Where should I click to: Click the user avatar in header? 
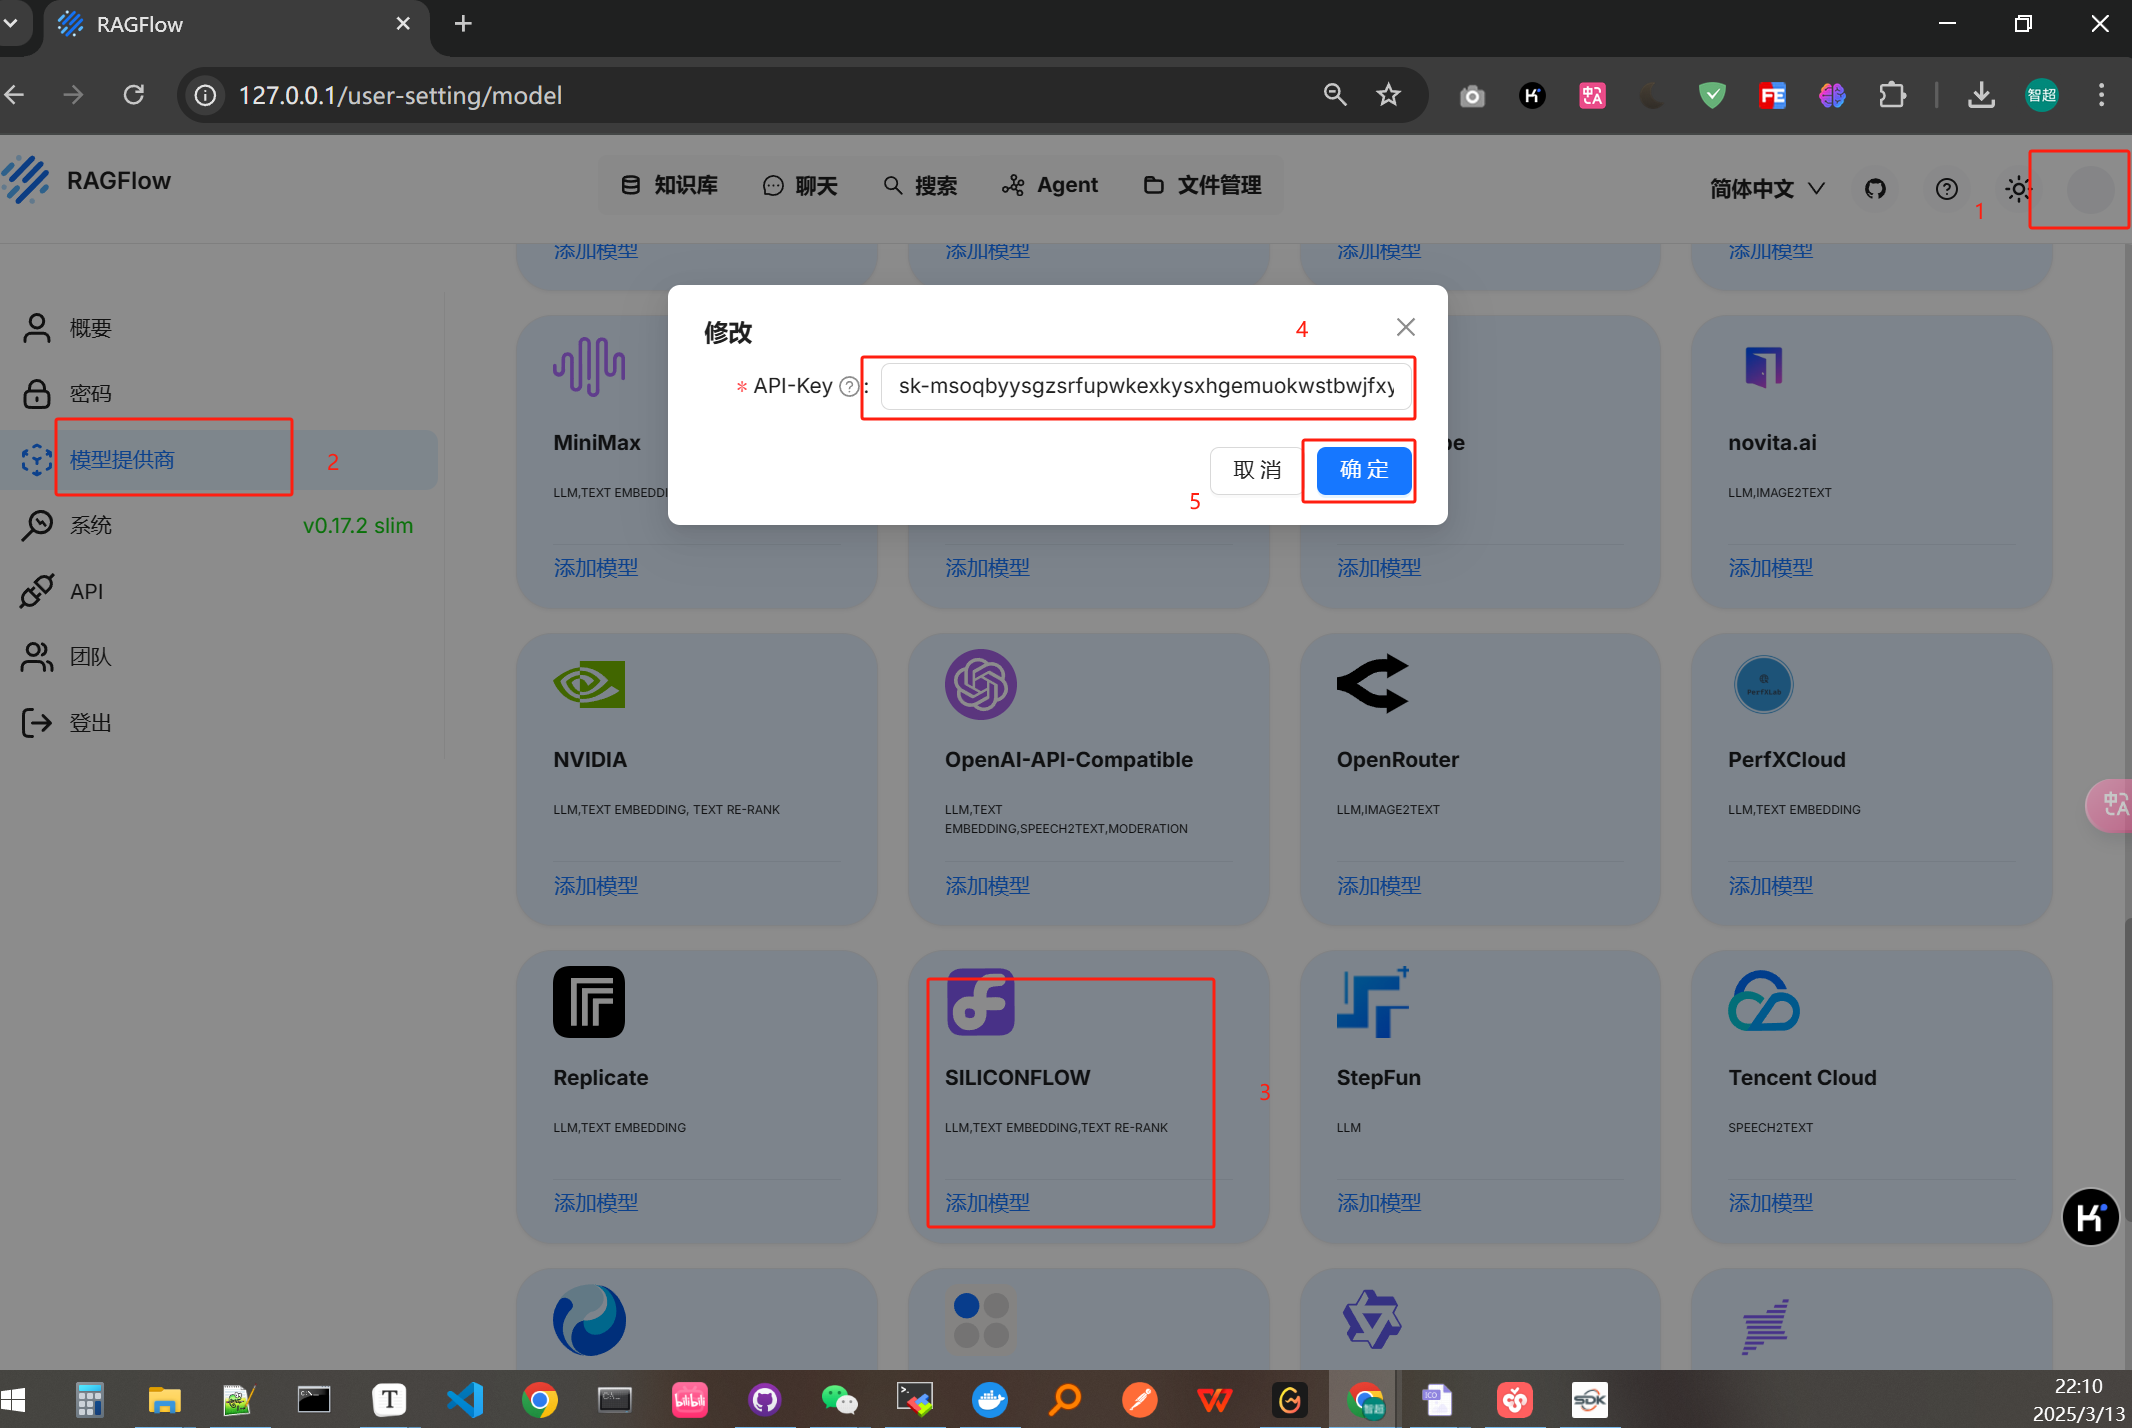click(2089, 189)
